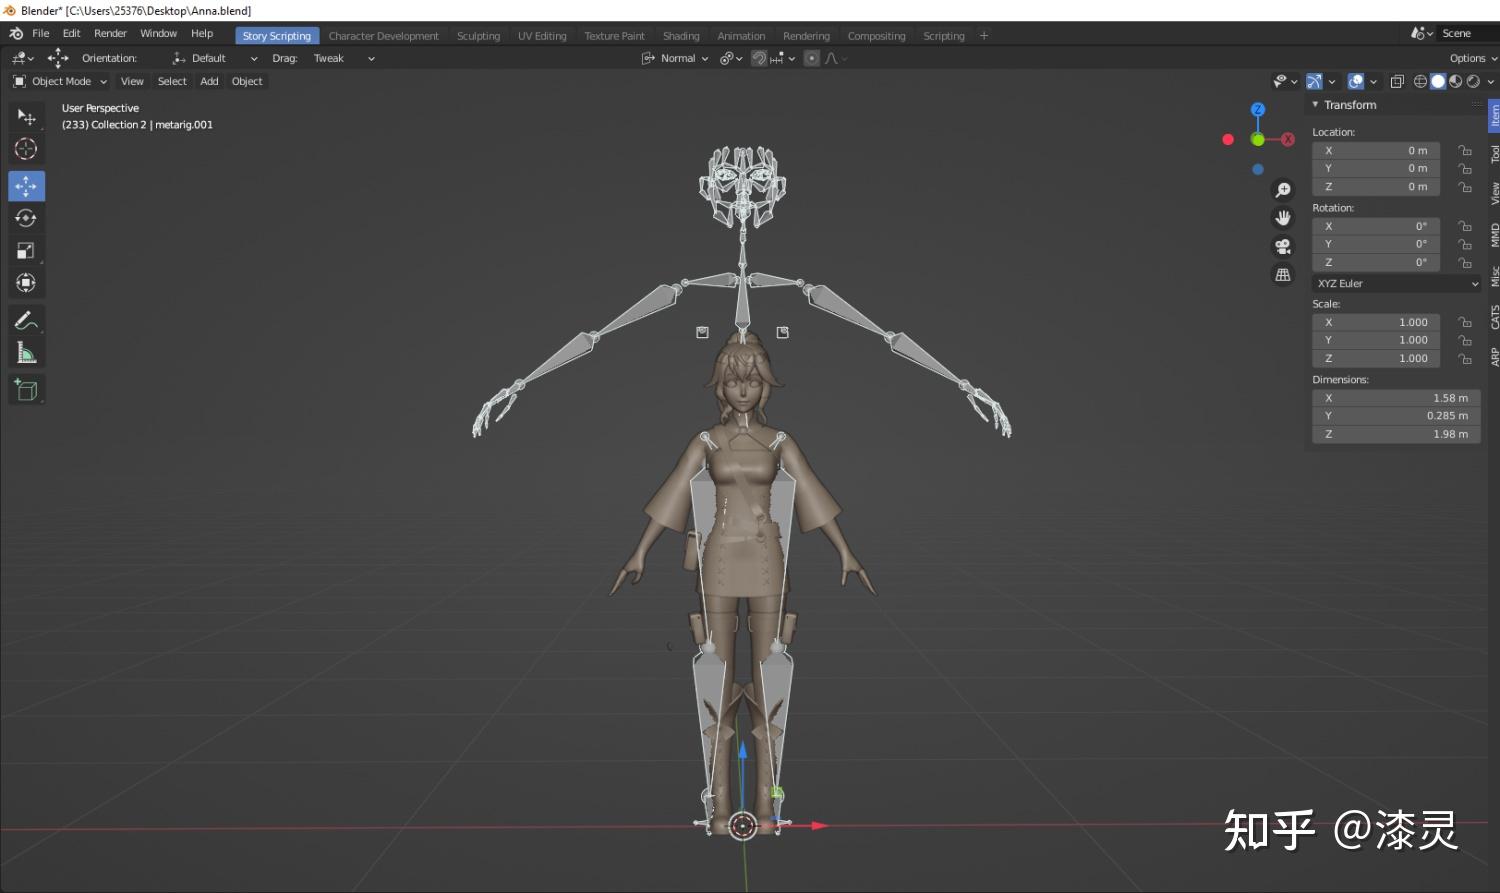
Task: Switch to the Shading workspace tab
Action: (x=681, y=35)
